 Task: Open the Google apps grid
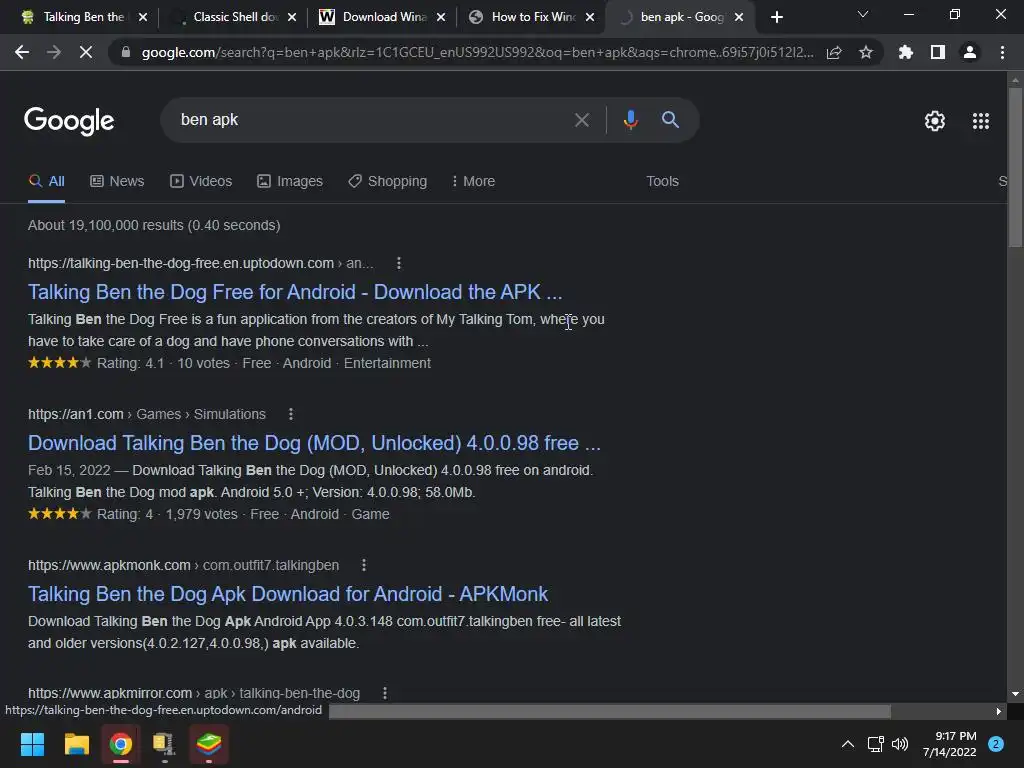pyautogui.click(x=980, y=121)
